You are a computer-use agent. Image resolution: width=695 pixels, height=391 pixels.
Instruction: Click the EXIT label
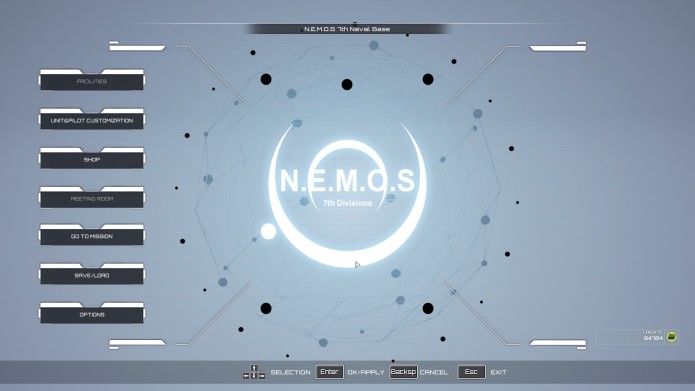[498, 372]
